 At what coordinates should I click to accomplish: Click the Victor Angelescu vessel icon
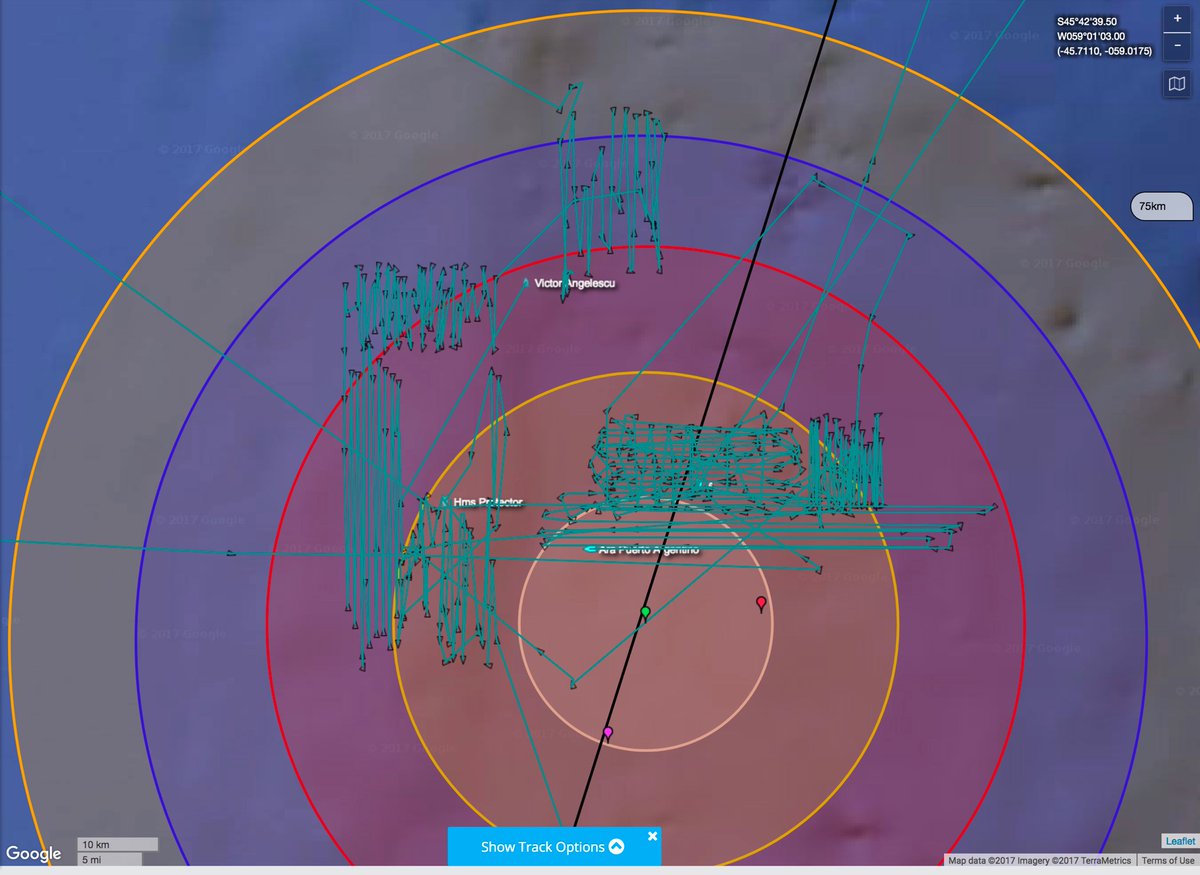(526, 283)
